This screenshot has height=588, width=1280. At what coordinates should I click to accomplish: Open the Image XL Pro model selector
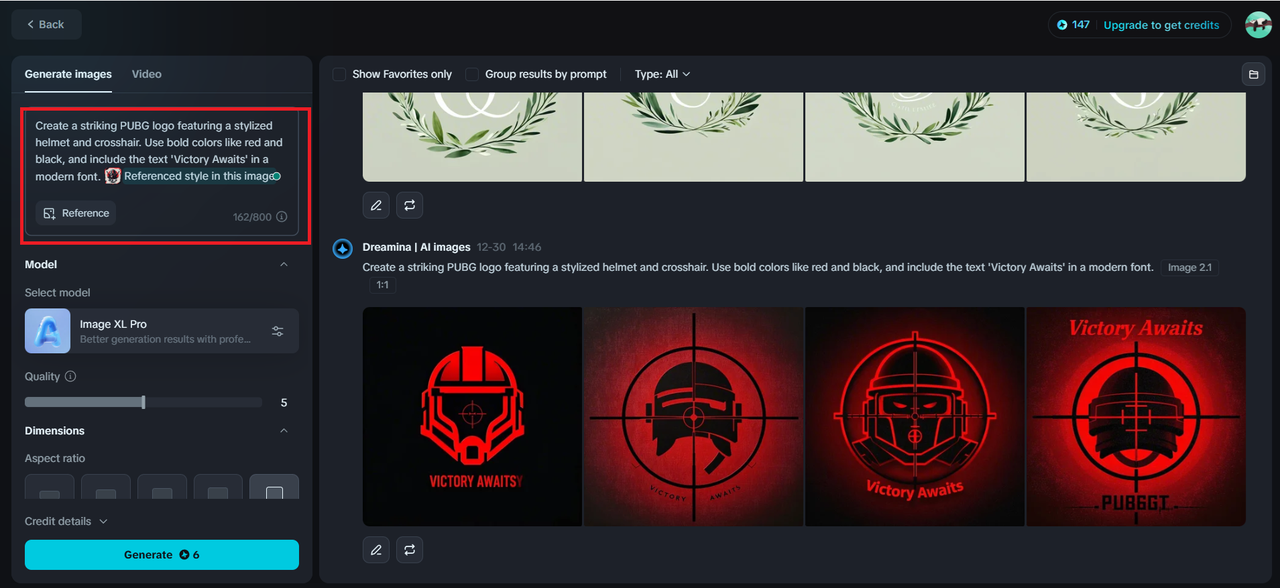pyautogui.click(x=162, y=331)
